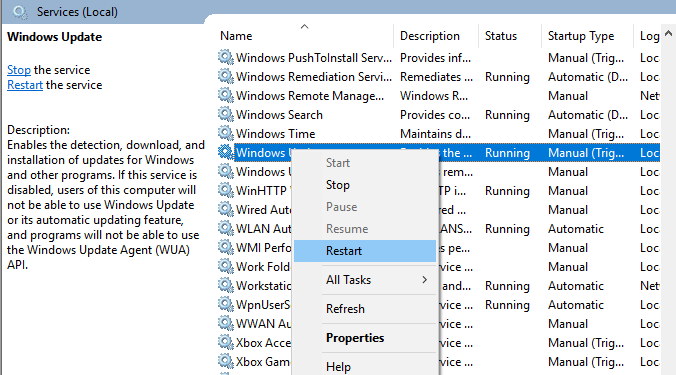Sort services by the Description column
The width and height of the screenshot is (676, 375).
tap(436, 36)
